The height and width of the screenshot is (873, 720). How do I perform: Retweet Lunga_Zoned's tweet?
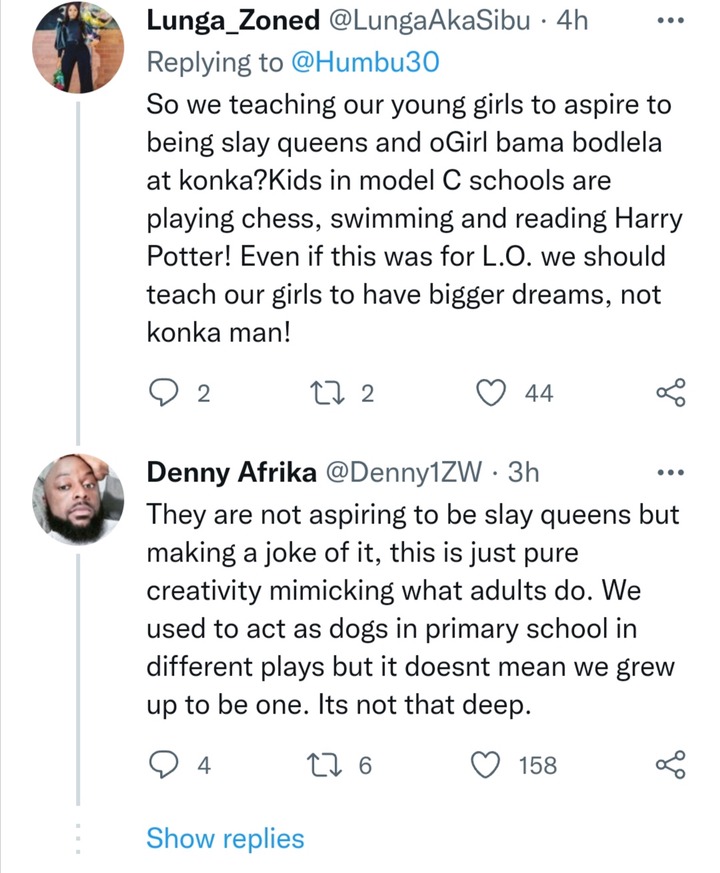pyautogui.click(x=327, y=393)
